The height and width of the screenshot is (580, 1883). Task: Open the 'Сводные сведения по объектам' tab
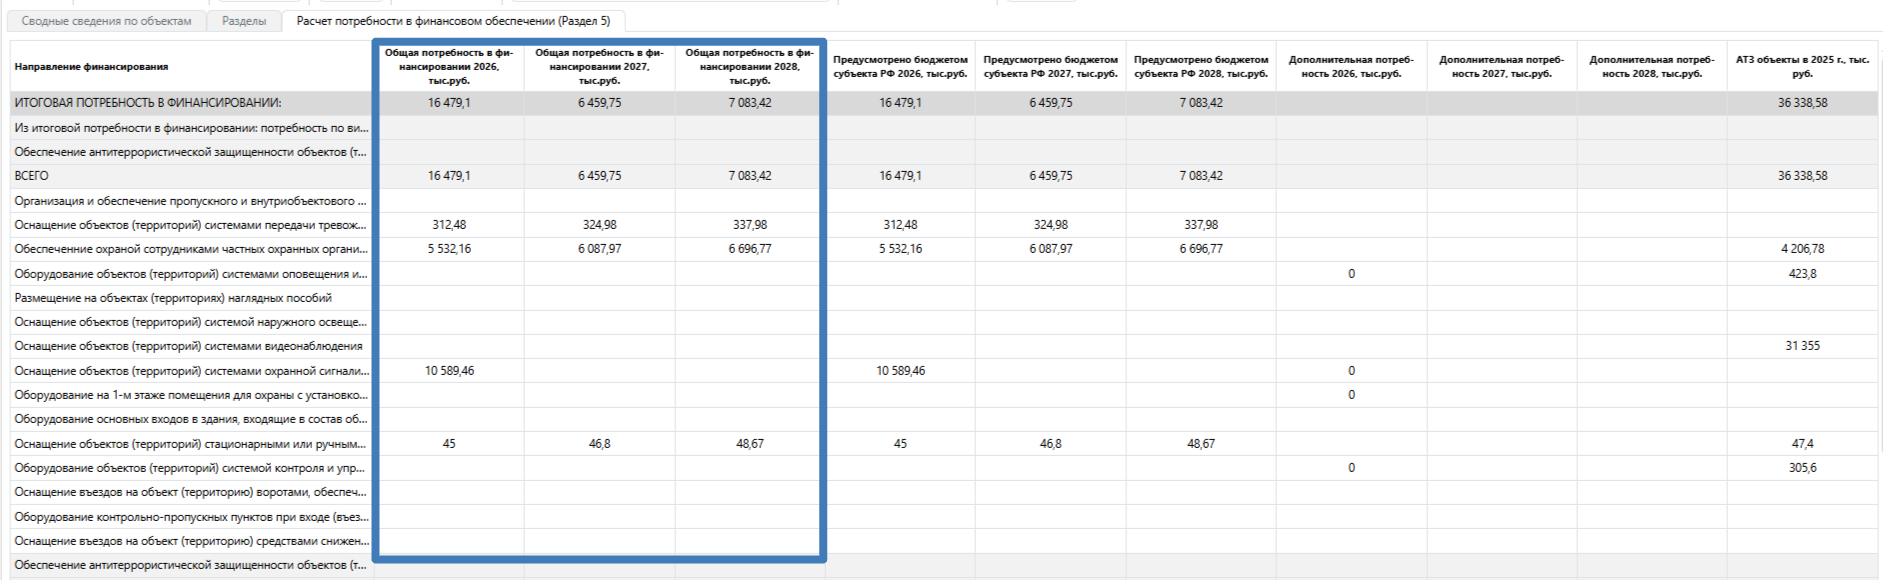click(x=106, y=21)
